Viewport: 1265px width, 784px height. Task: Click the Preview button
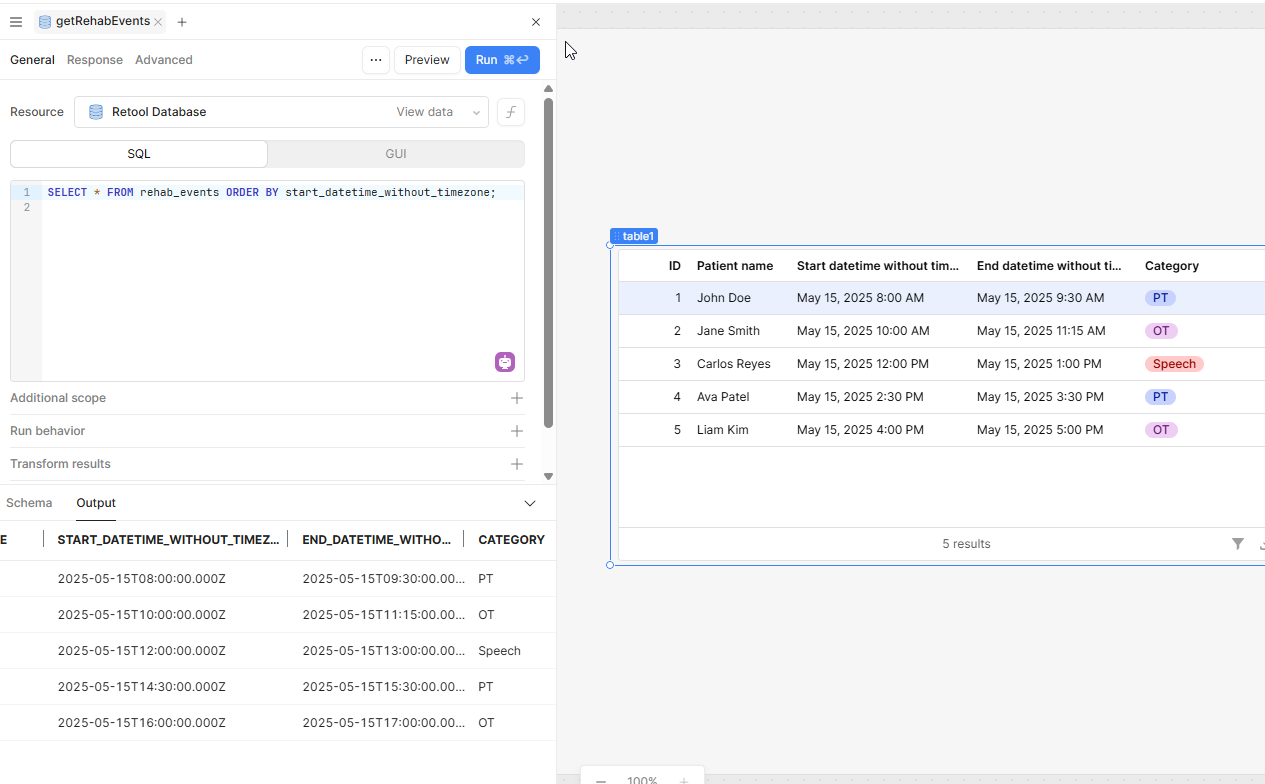[x=427, y=60]
